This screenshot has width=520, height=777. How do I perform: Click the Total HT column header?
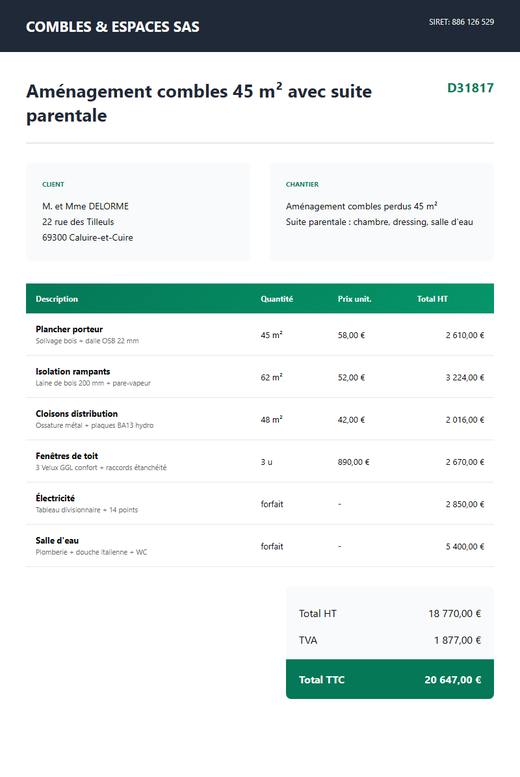tap(432, 299)
